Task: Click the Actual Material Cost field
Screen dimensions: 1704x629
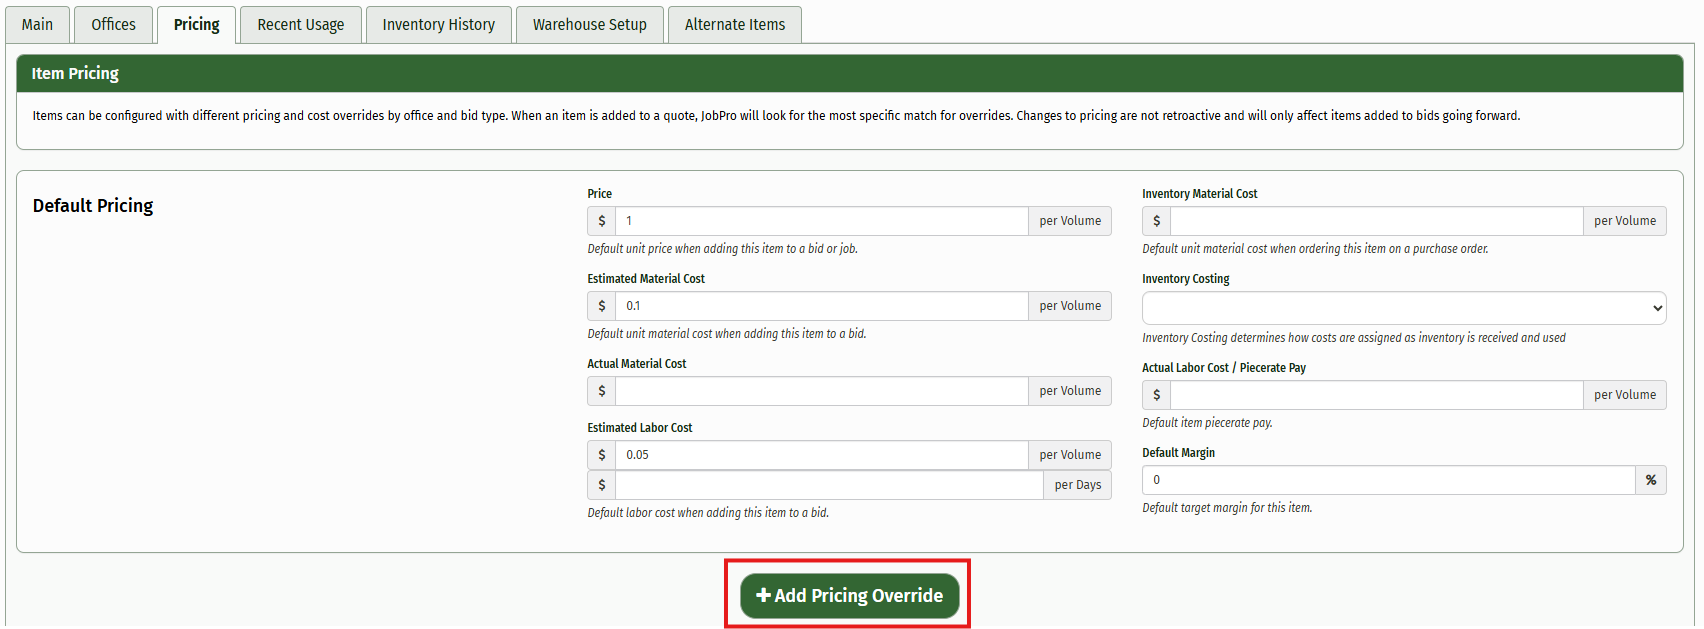Action: pos(821,391)
